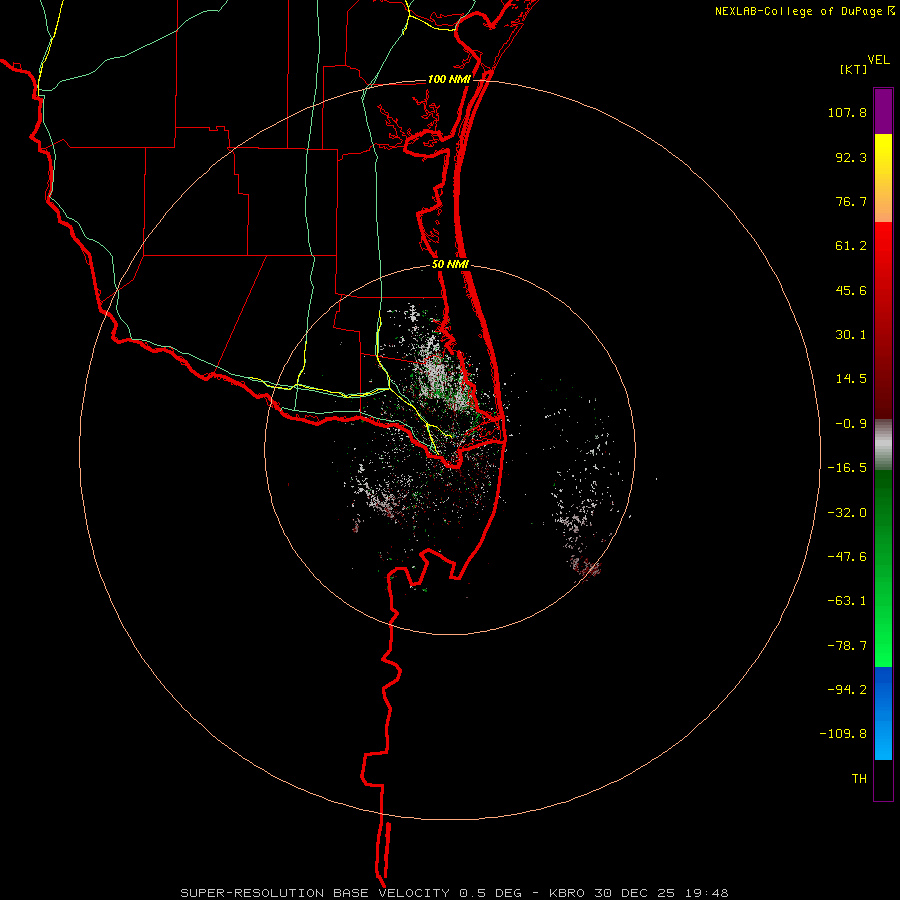This screenshot has height=900, width=900.
Task: Click the -47.6 velocity scale value
Action: click(847, 557)
